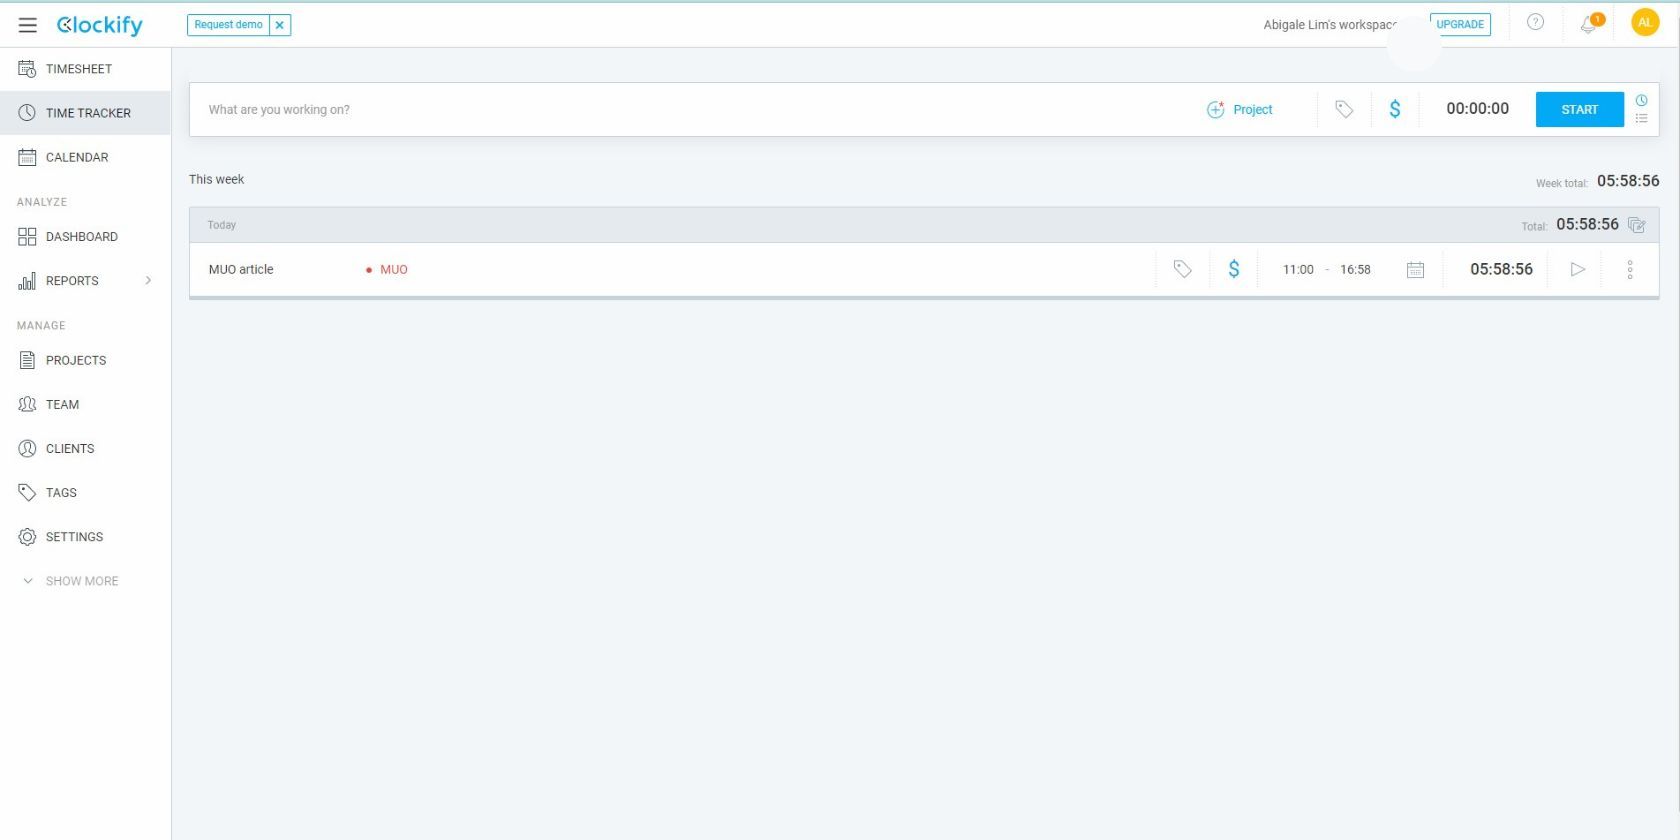Open Projects from the sidebar

85,360
